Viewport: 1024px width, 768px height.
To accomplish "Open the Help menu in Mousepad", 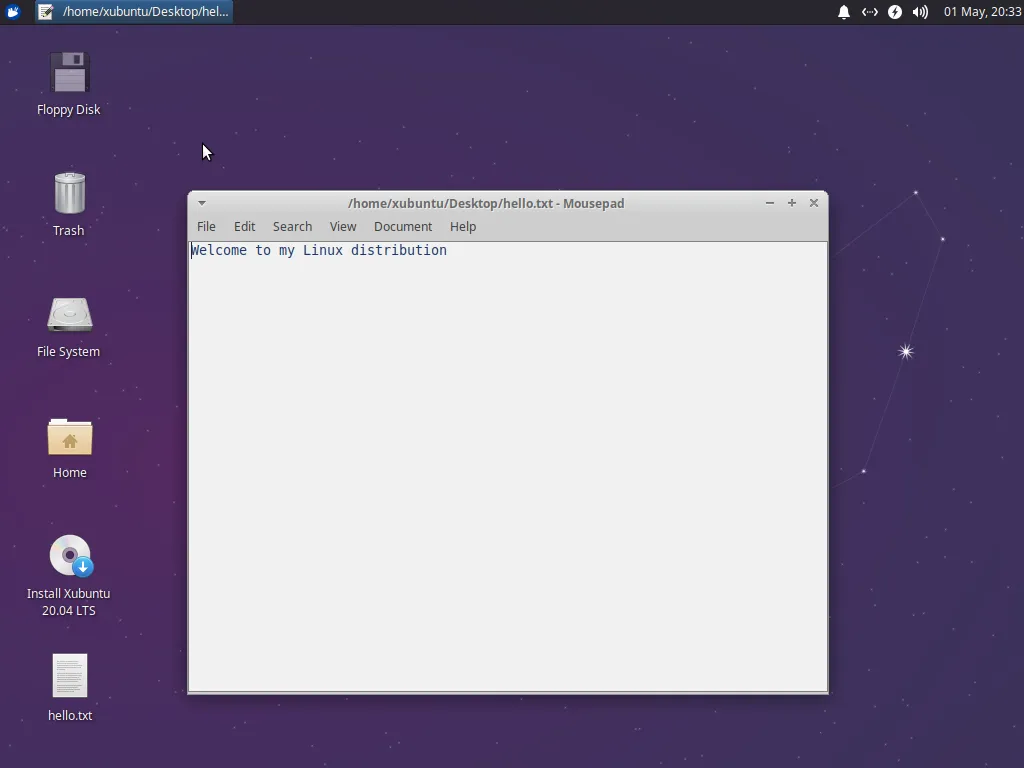I will coord(463,227).
